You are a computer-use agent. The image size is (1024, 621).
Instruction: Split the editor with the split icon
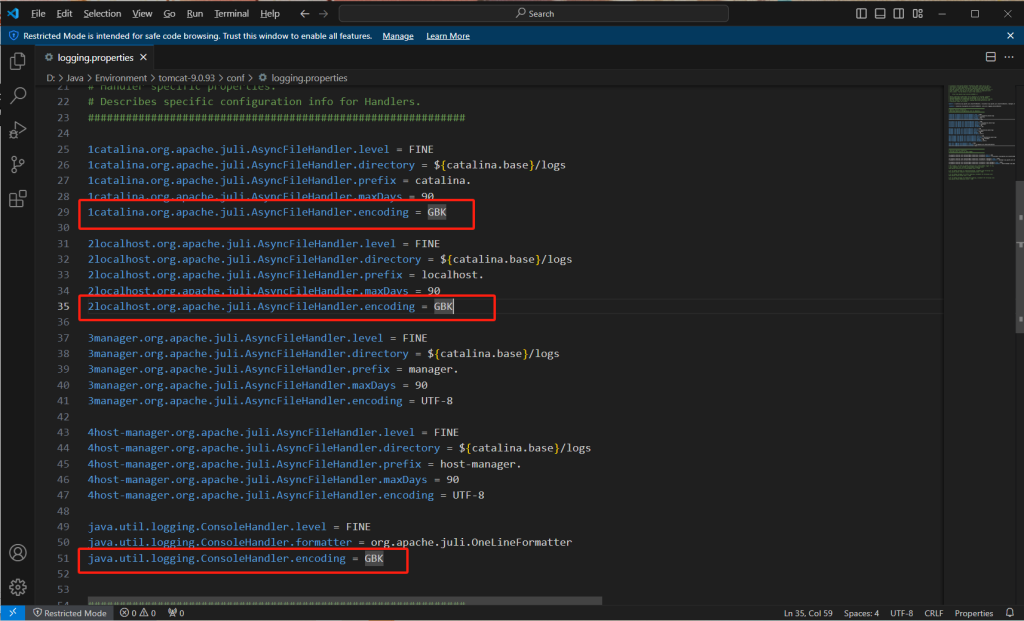pyautogui.click(x=991, y=57)
